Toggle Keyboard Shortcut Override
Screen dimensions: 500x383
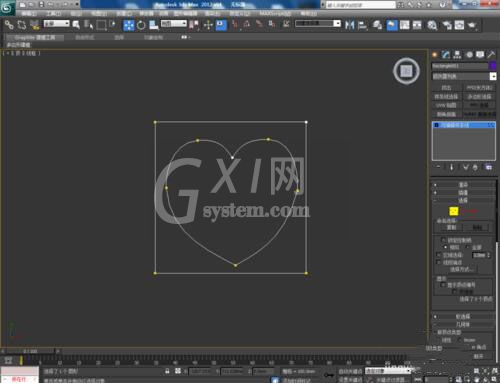coord(221,25)
